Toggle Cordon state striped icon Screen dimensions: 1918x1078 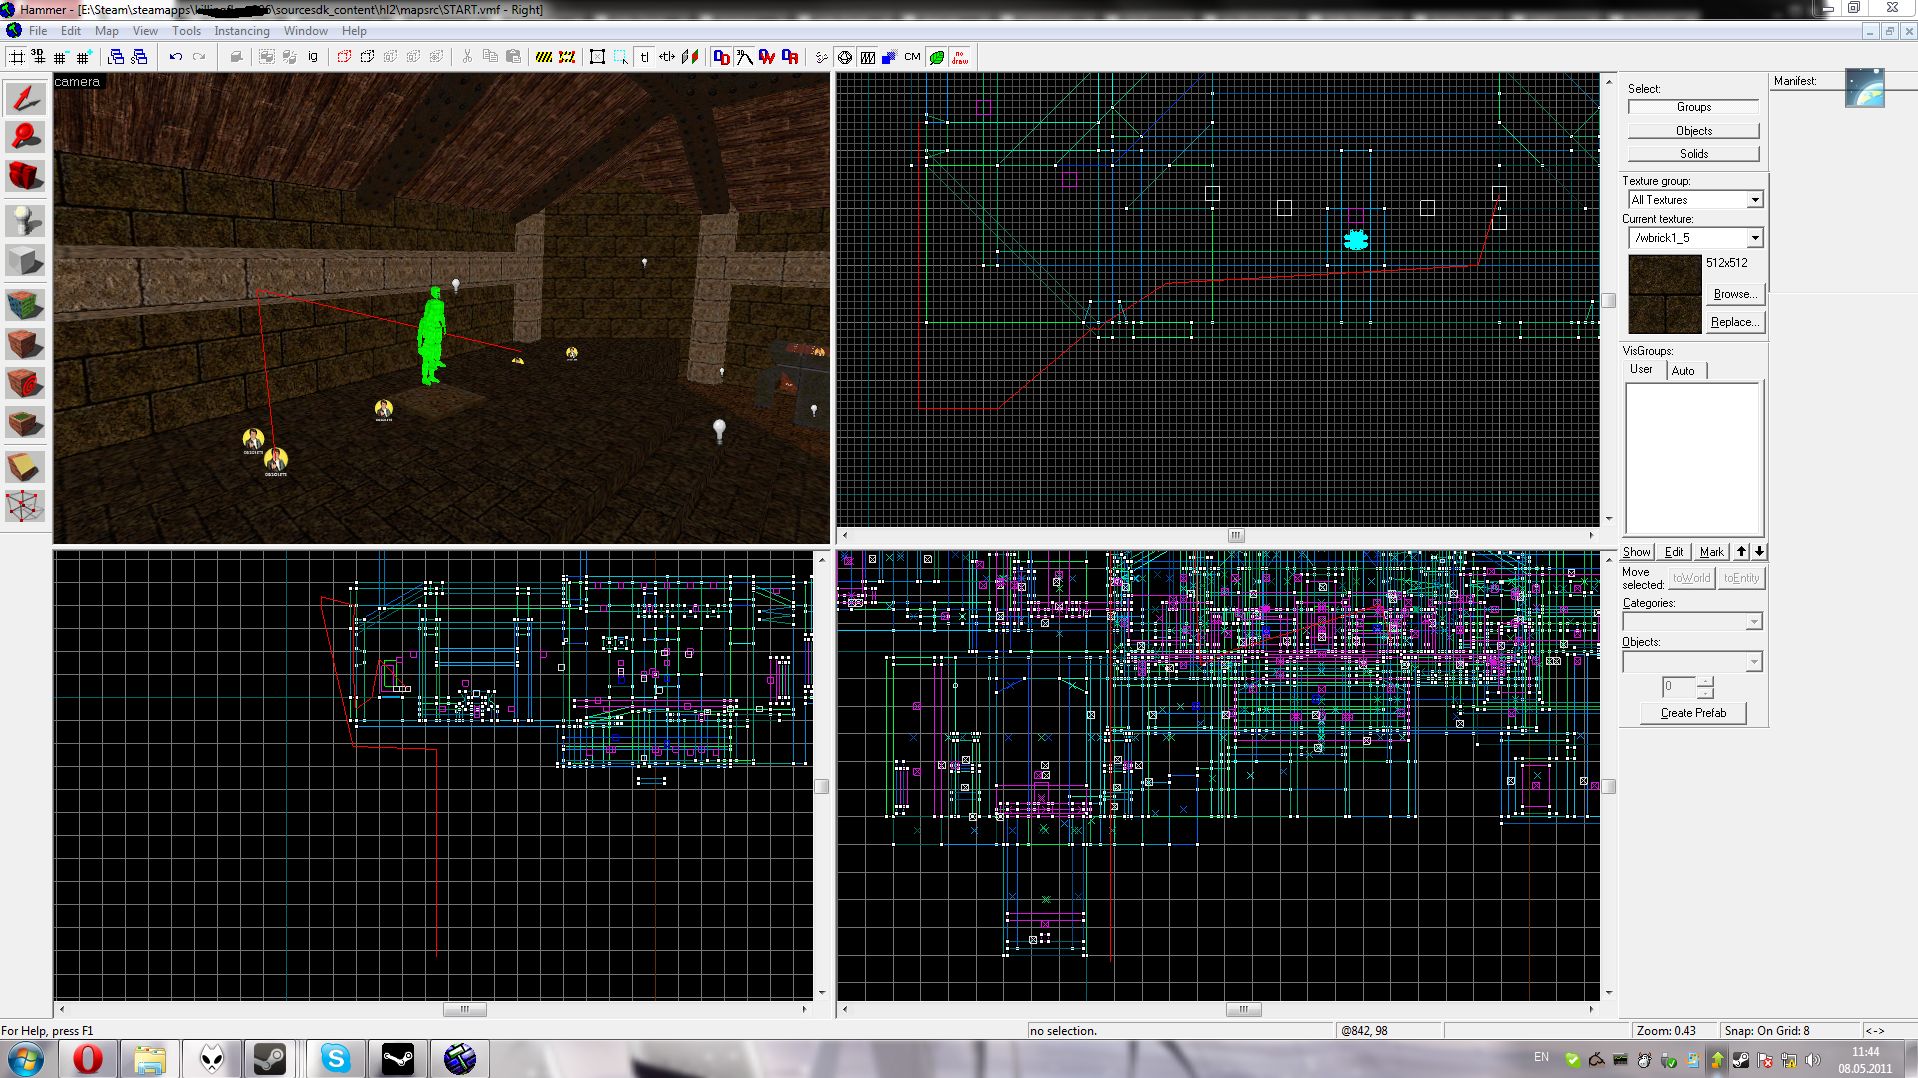(544, 57)
